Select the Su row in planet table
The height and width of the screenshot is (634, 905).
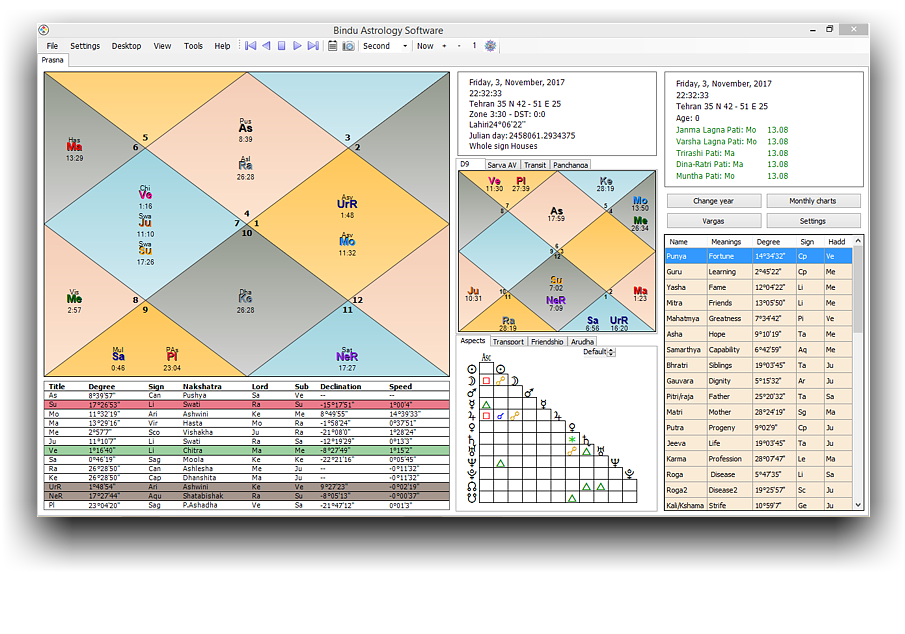coord(247,405)
